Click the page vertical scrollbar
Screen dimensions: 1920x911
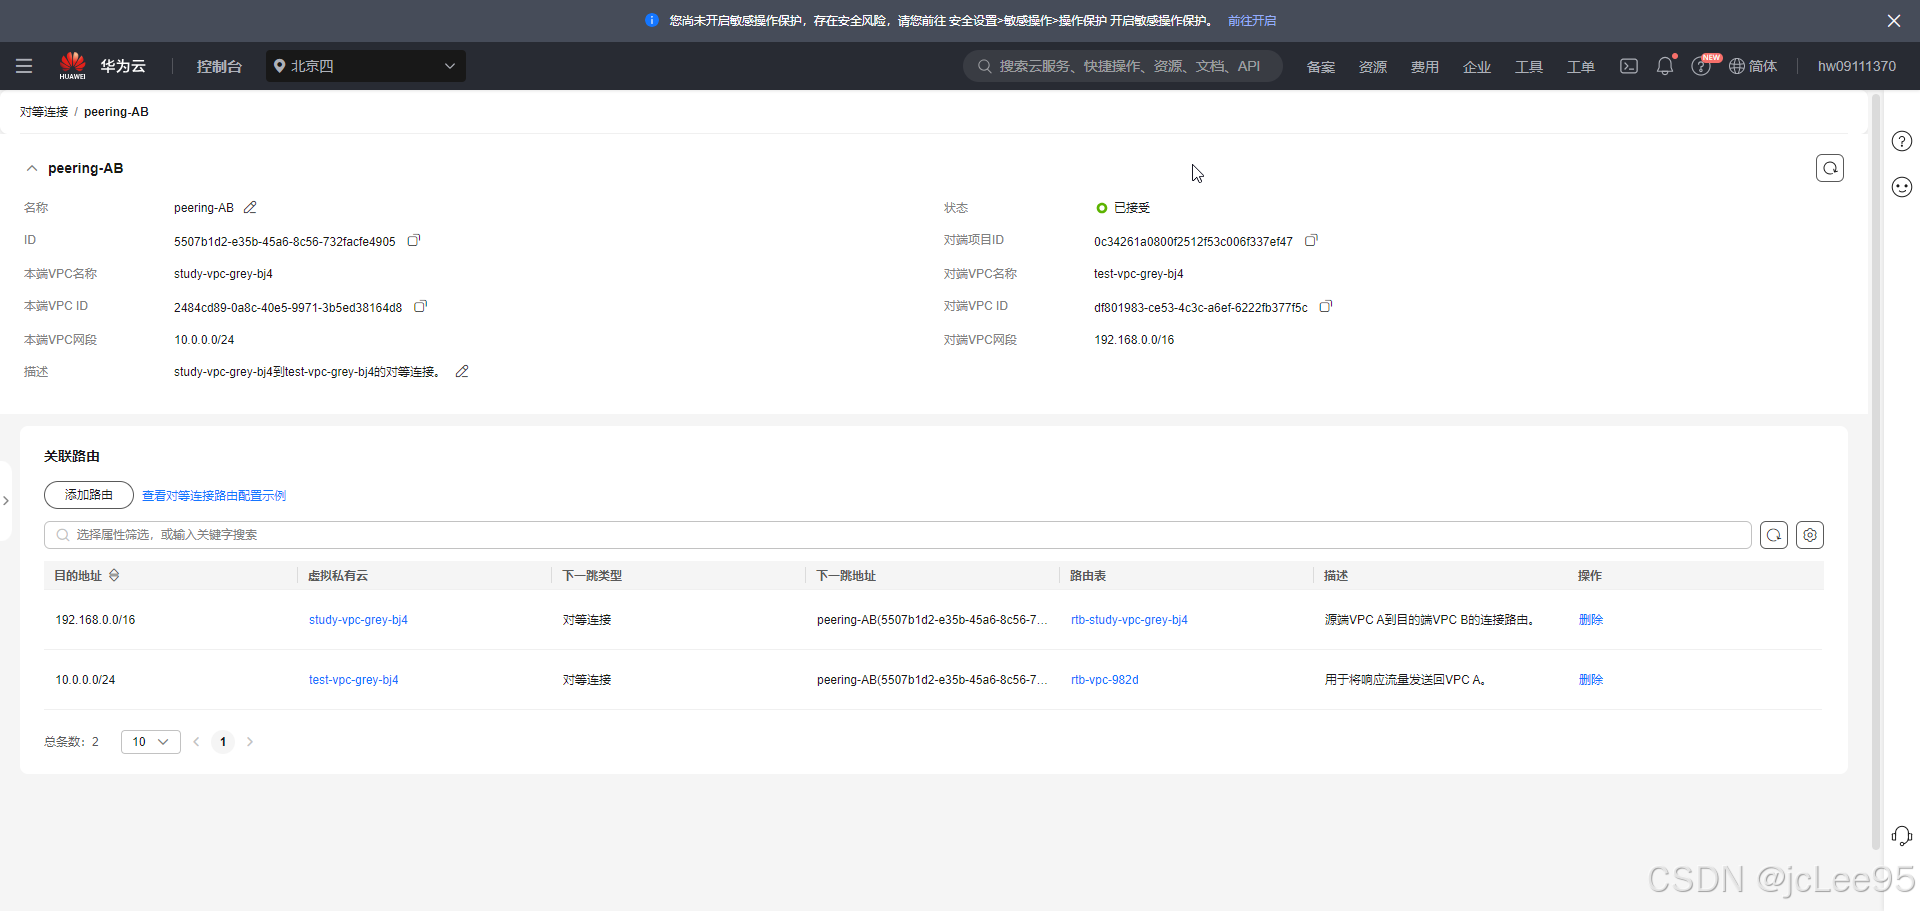pos(1876,470)
